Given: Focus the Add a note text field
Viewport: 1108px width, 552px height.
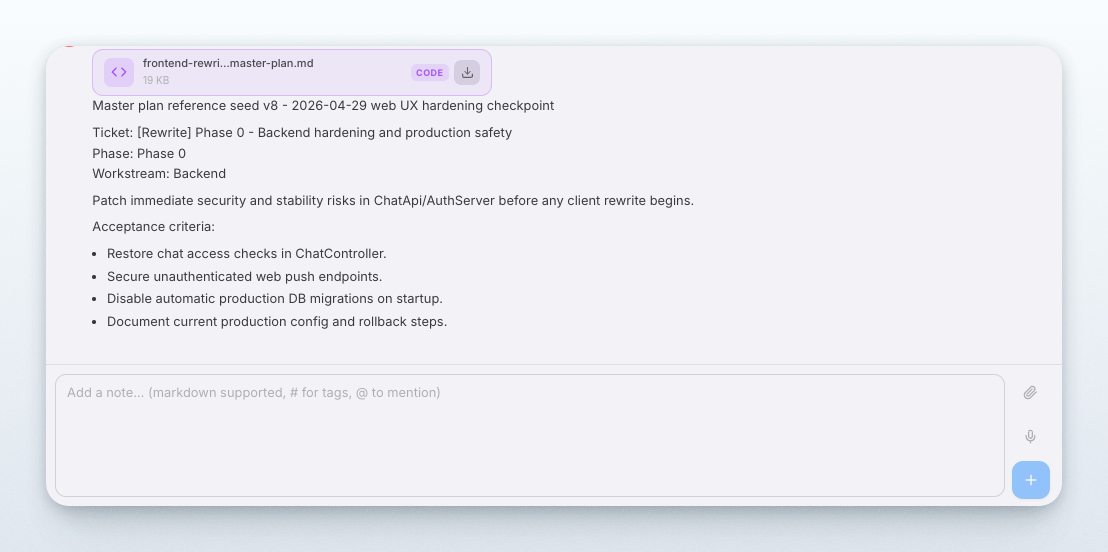Looking at the screenshot, I should [x=529, y=435].
